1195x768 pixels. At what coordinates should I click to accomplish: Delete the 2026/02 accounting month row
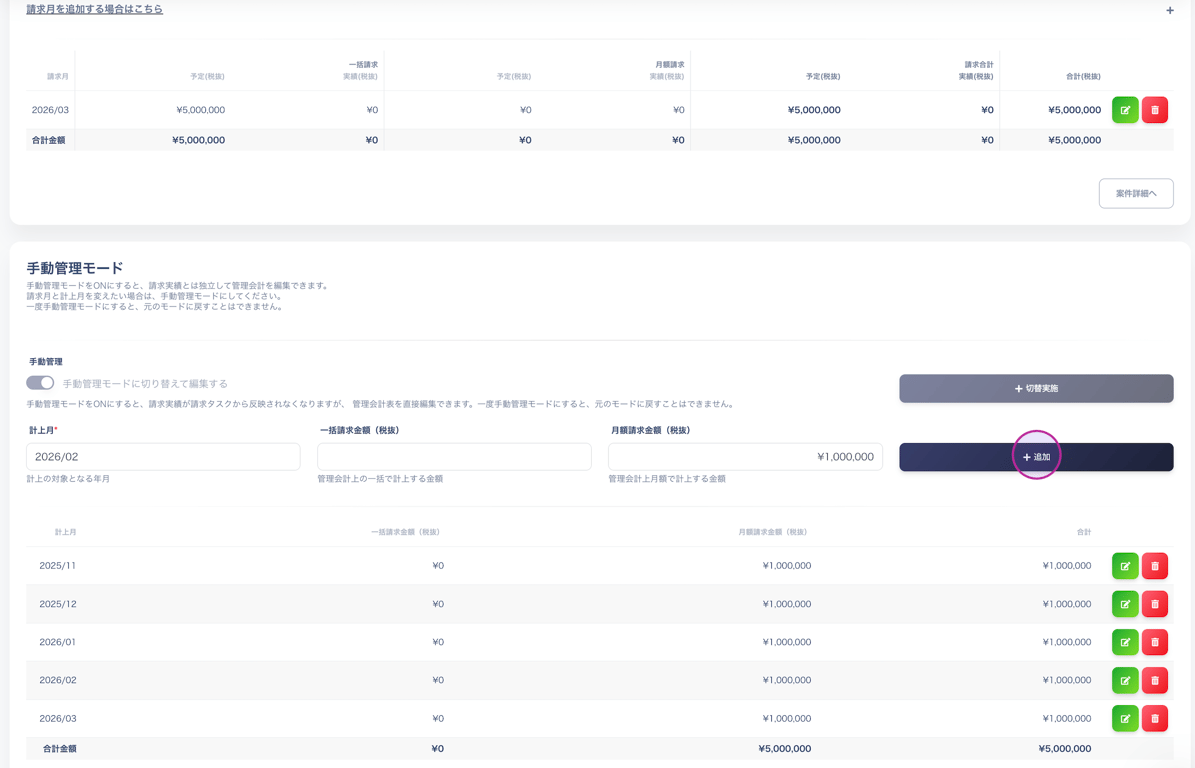pyautogui.click(x=1155, y=680)
